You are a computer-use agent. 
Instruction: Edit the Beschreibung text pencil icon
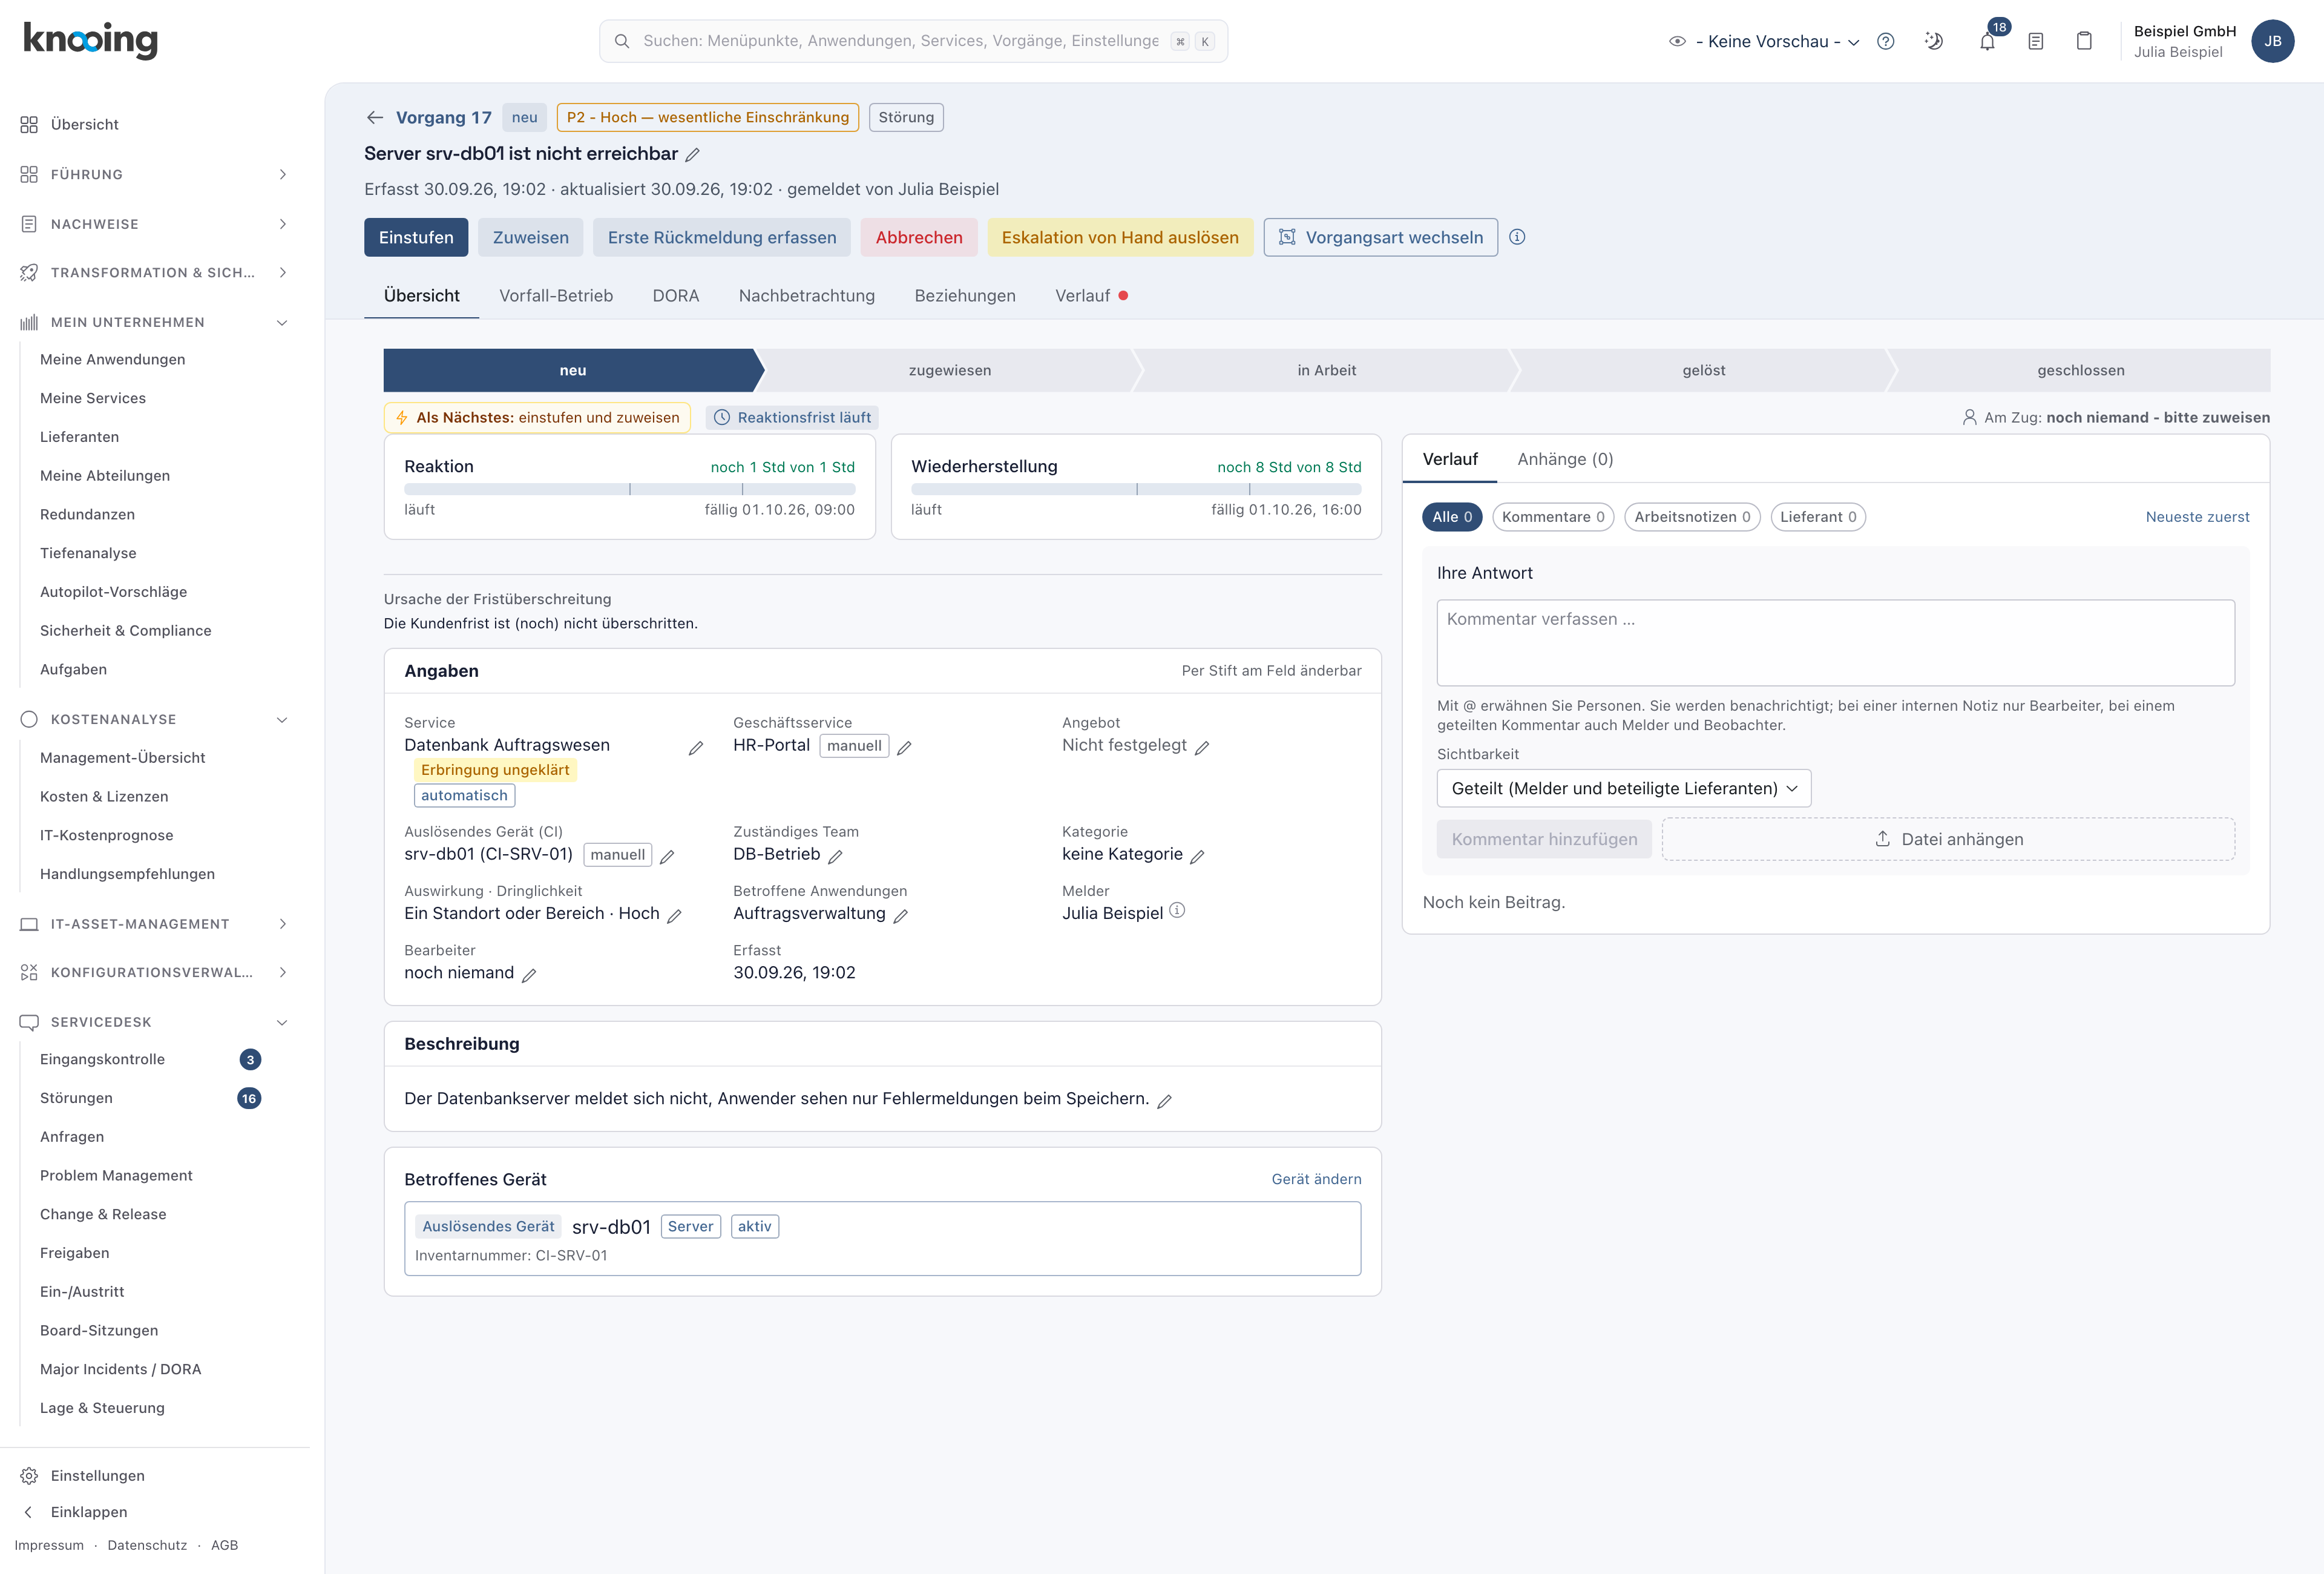1164,1100
